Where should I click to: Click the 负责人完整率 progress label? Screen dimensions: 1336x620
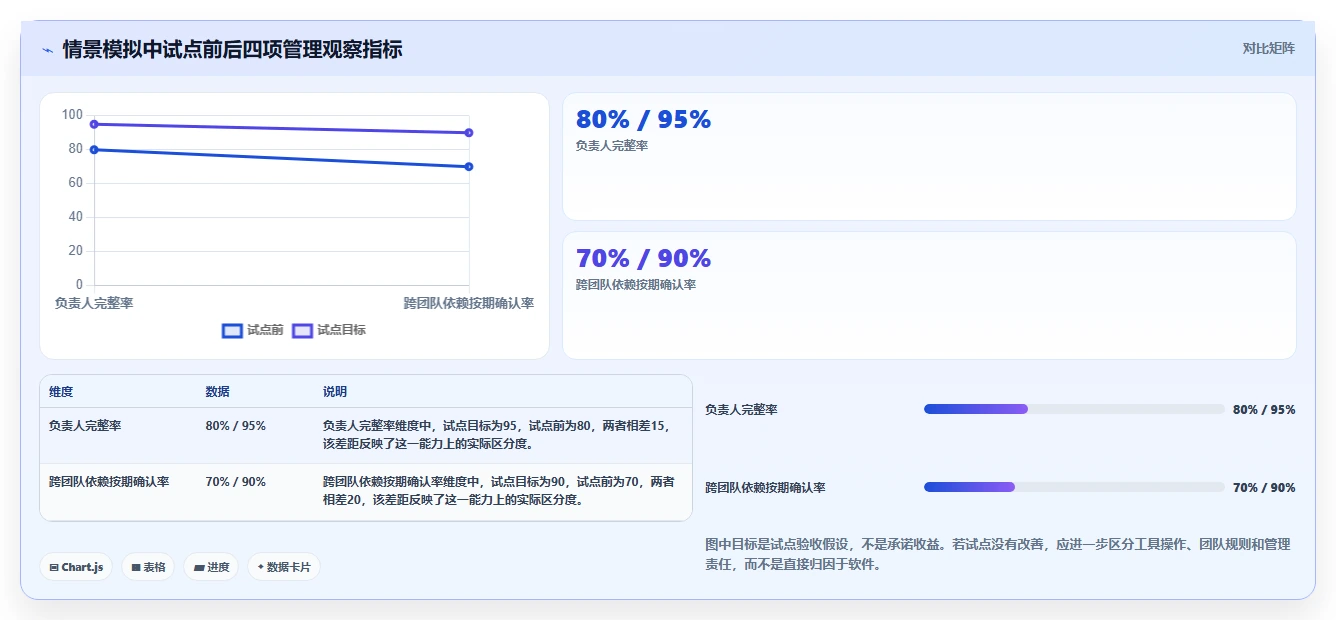(741, 410)
